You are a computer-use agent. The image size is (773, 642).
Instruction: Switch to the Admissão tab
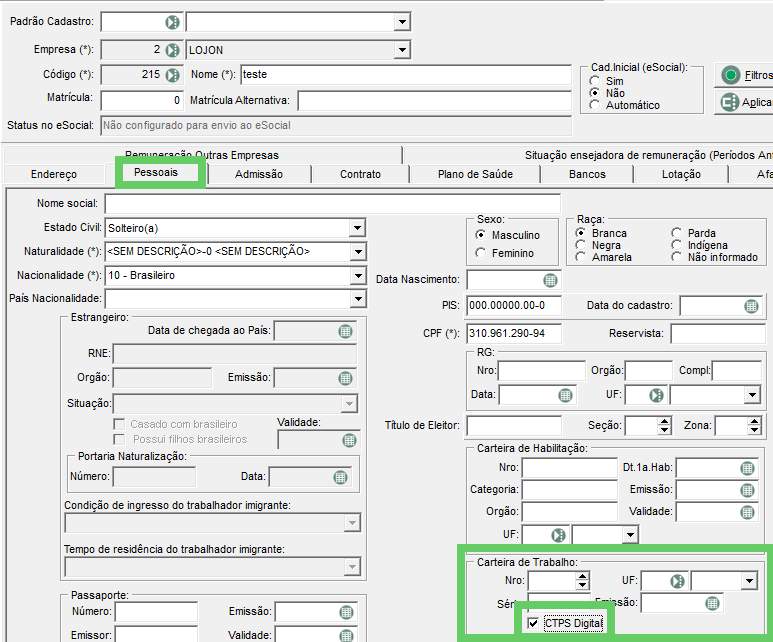[259, 174]
